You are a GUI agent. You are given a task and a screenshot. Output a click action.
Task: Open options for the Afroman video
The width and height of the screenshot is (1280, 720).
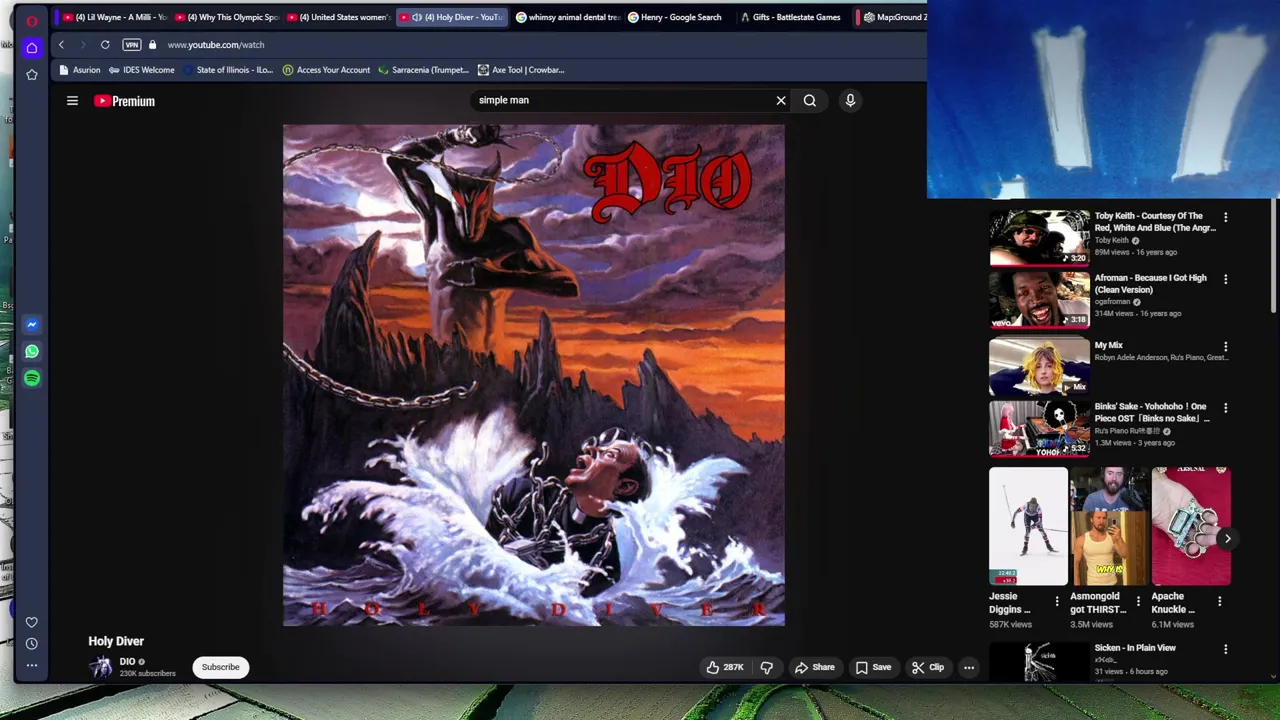tap(1226, 279)
